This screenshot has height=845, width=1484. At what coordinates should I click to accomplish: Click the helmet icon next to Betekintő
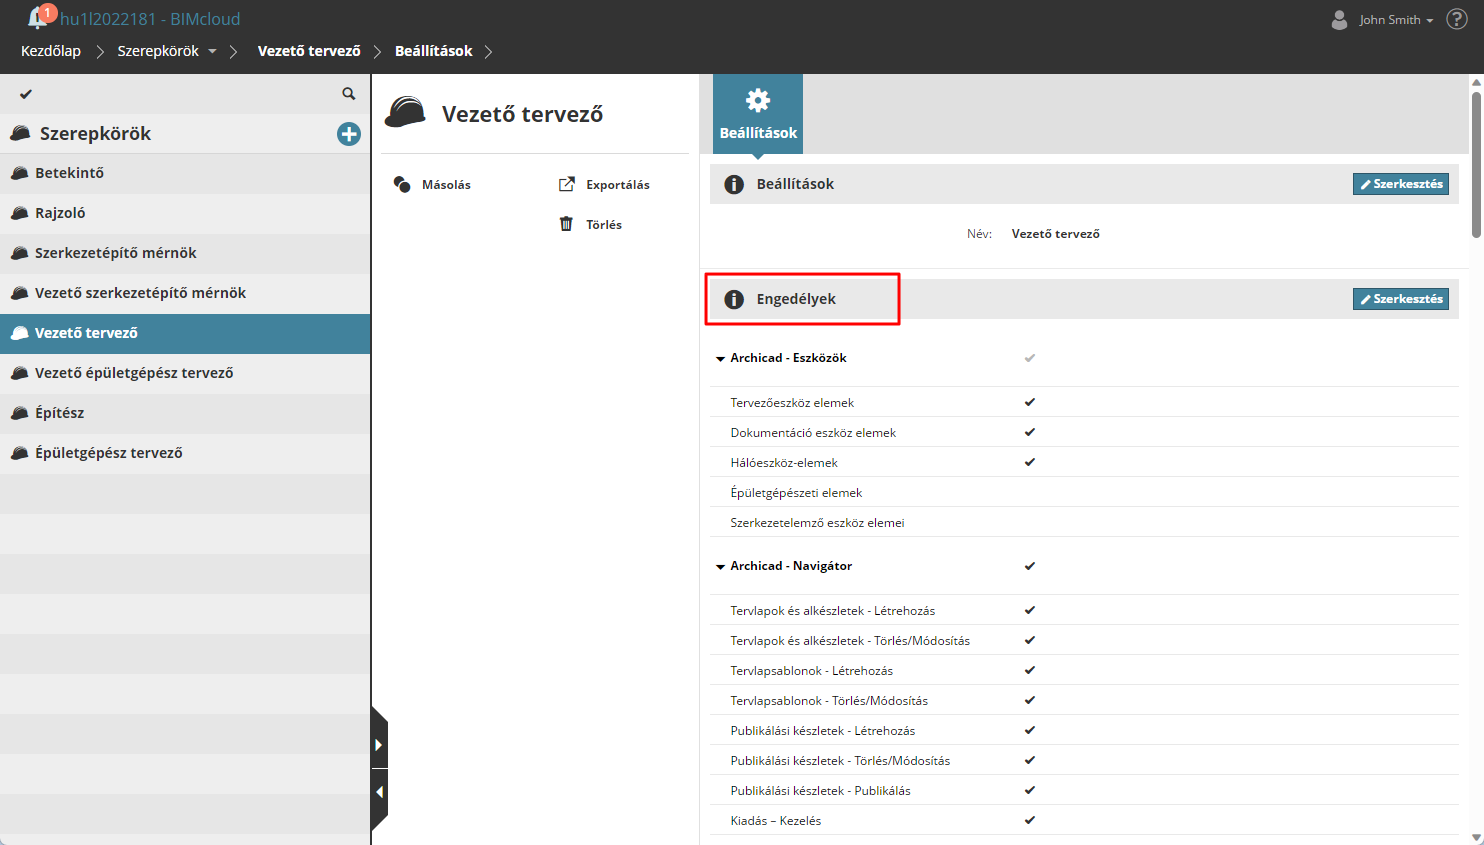(19, 173)
